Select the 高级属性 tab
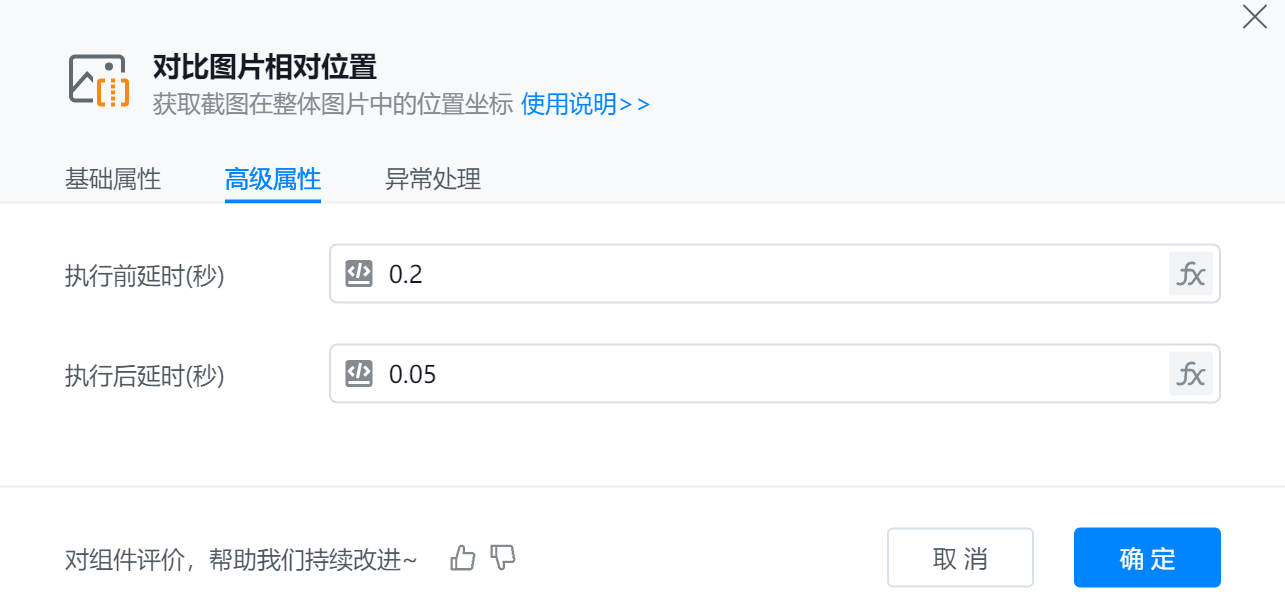This screenshot has width=1285, height=607. [273, 179]
